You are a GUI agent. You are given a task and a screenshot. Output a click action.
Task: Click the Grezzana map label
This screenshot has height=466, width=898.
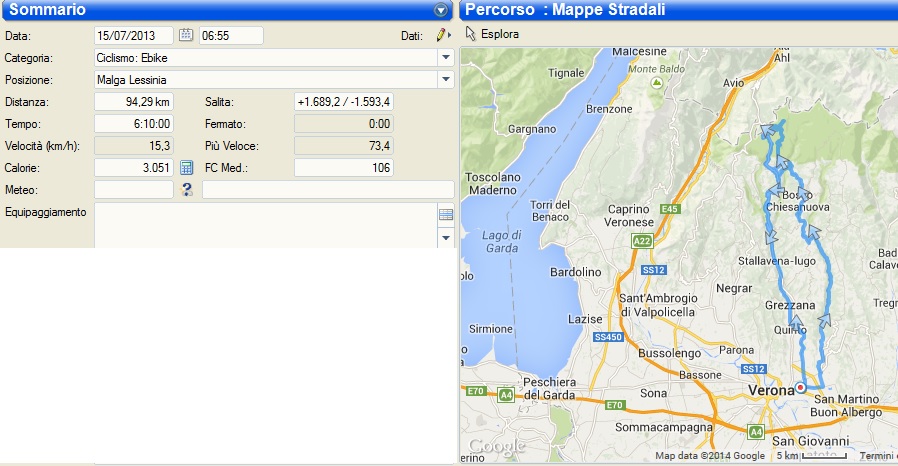click(x=790, y=305)
